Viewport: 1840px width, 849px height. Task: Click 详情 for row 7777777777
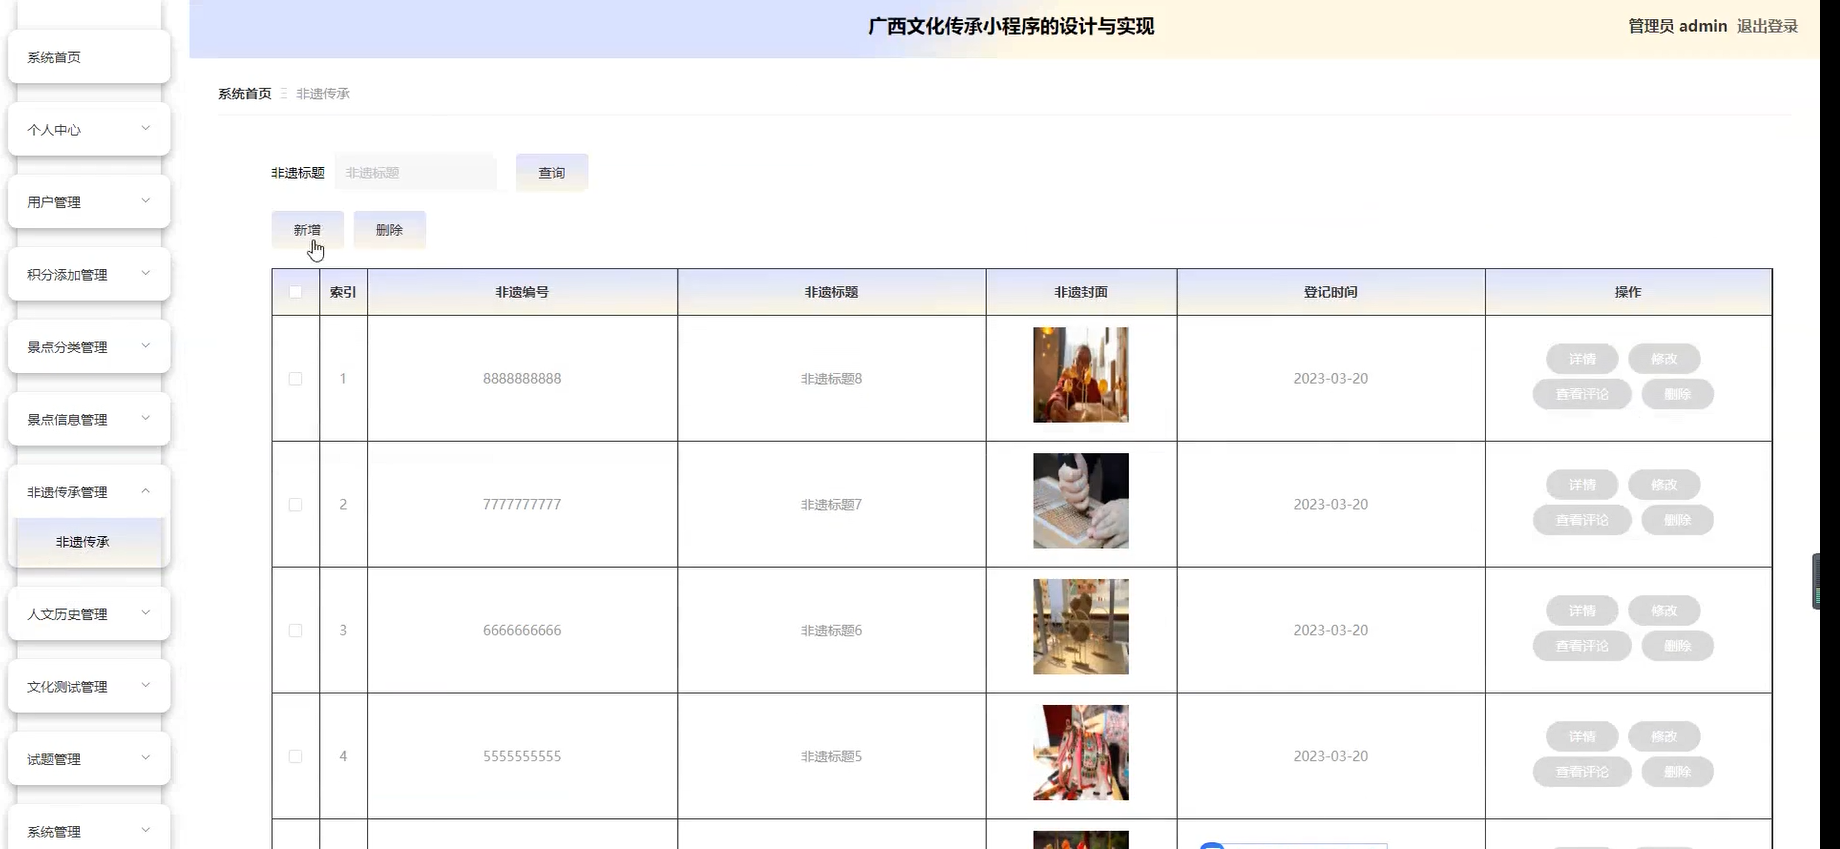coord(1582,485)
